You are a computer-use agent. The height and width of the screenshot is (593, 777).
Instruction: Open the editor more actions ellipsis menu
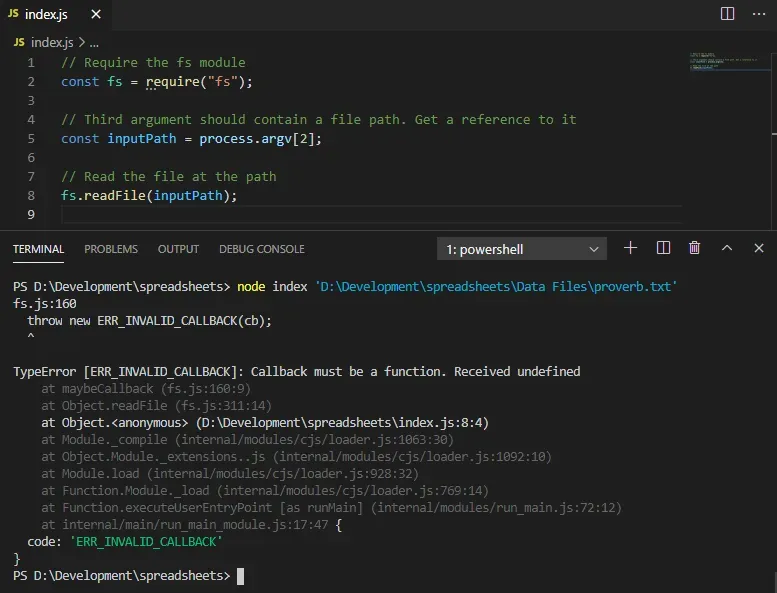tap(758, 14)
